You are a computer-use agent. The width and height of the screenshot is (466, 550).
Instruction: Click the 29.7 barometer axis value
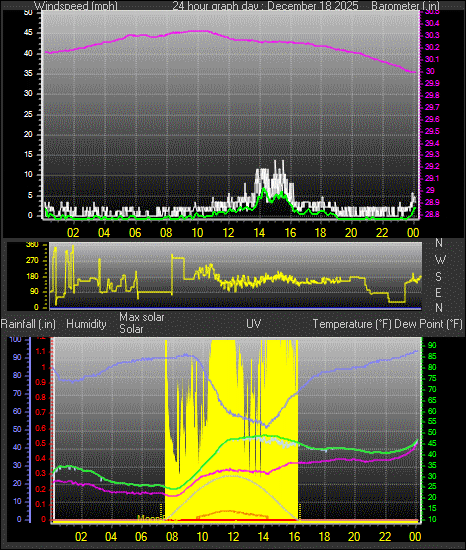point(432,107)
